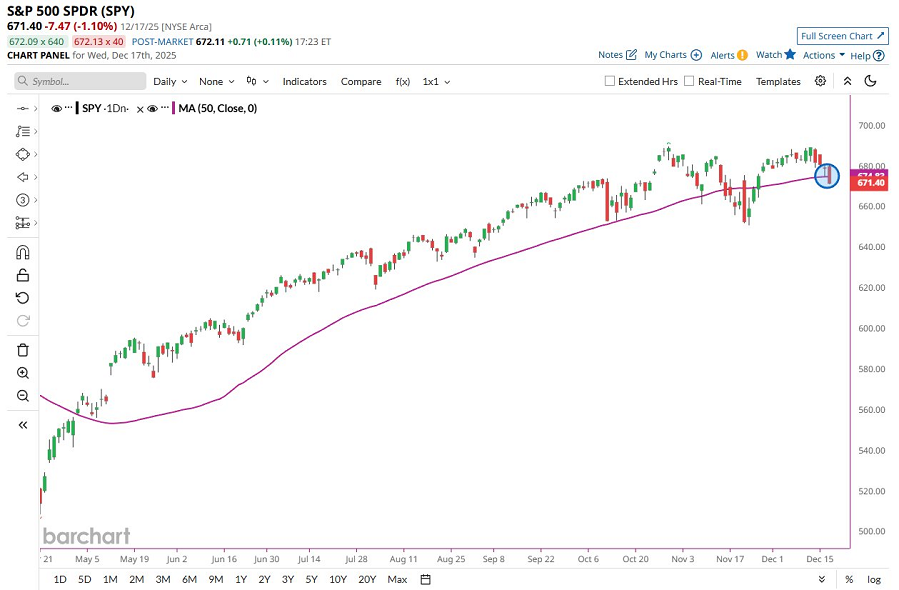The image size is (899, 590).
Task: Open the 1x1 grid layout dropdown
Action: coord(435,81)
